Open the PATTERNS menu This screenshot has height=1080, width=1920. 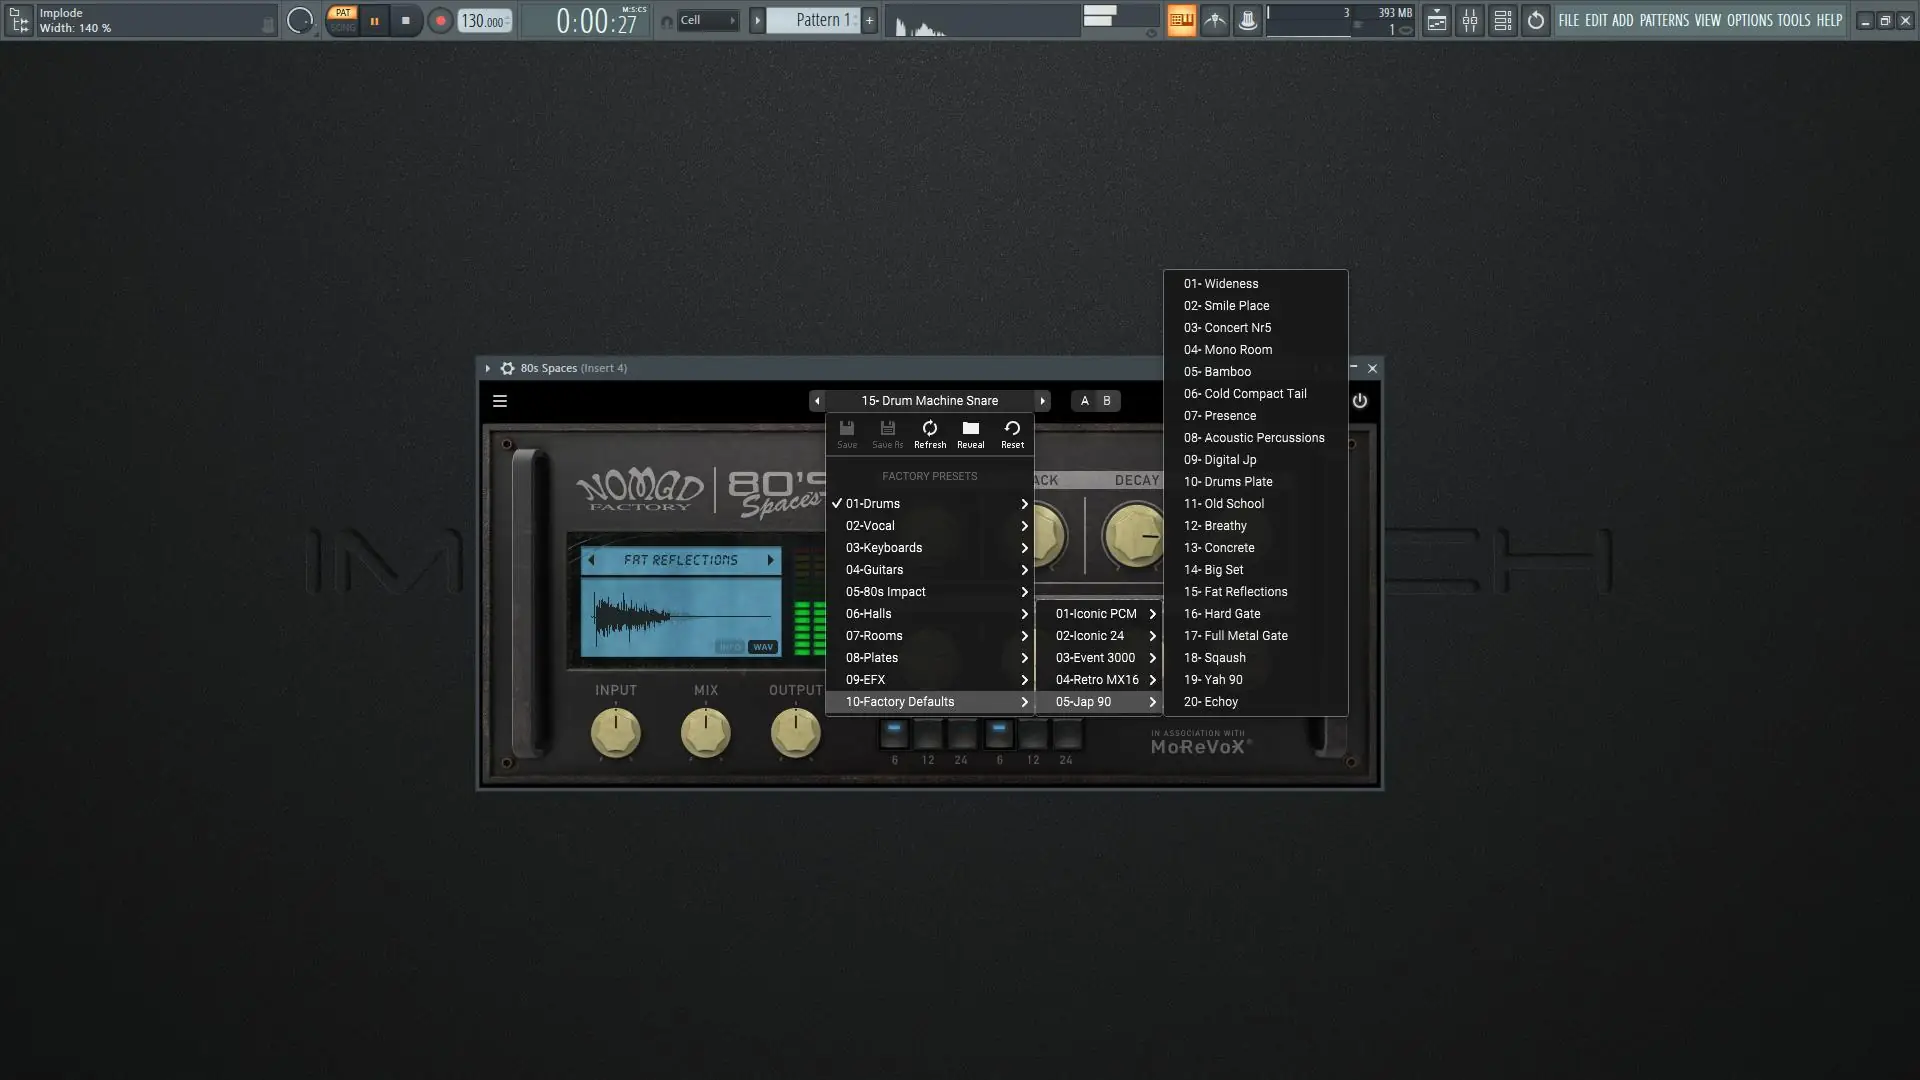tap(1663, 20)
